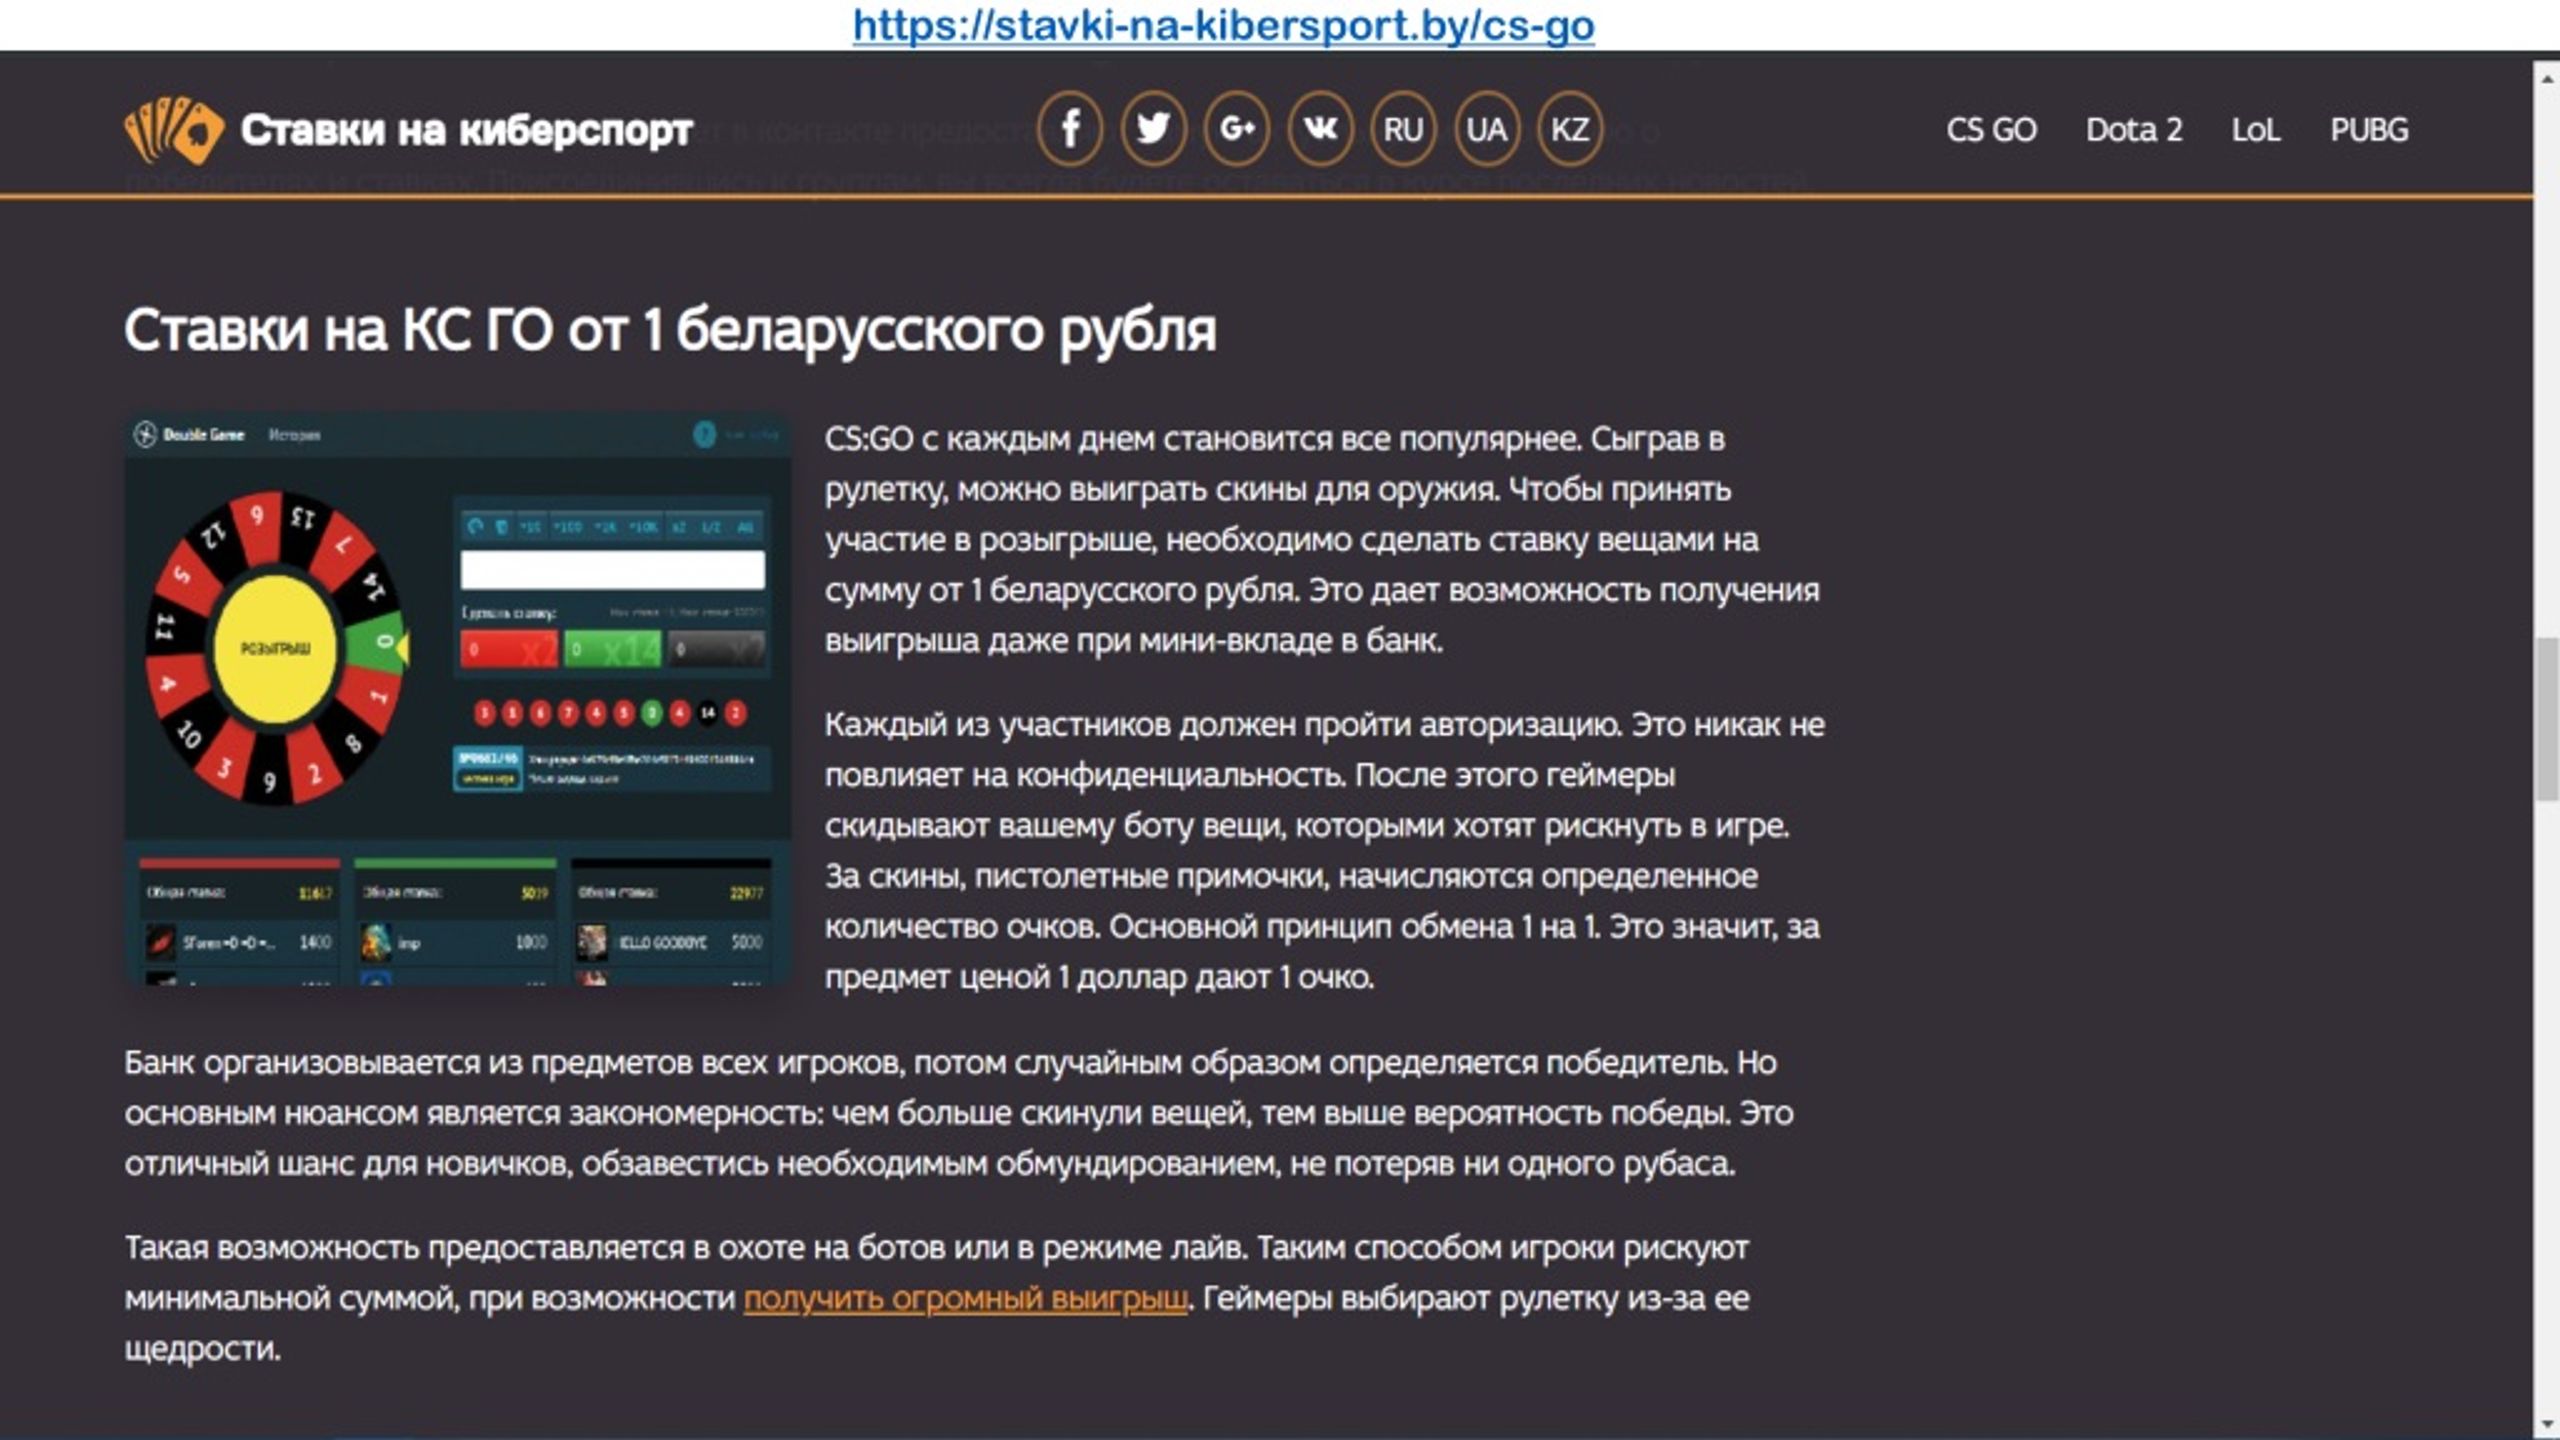Click the roulette Double Game screenshot
The image size is (2560, 1440).
pos(457,699)
